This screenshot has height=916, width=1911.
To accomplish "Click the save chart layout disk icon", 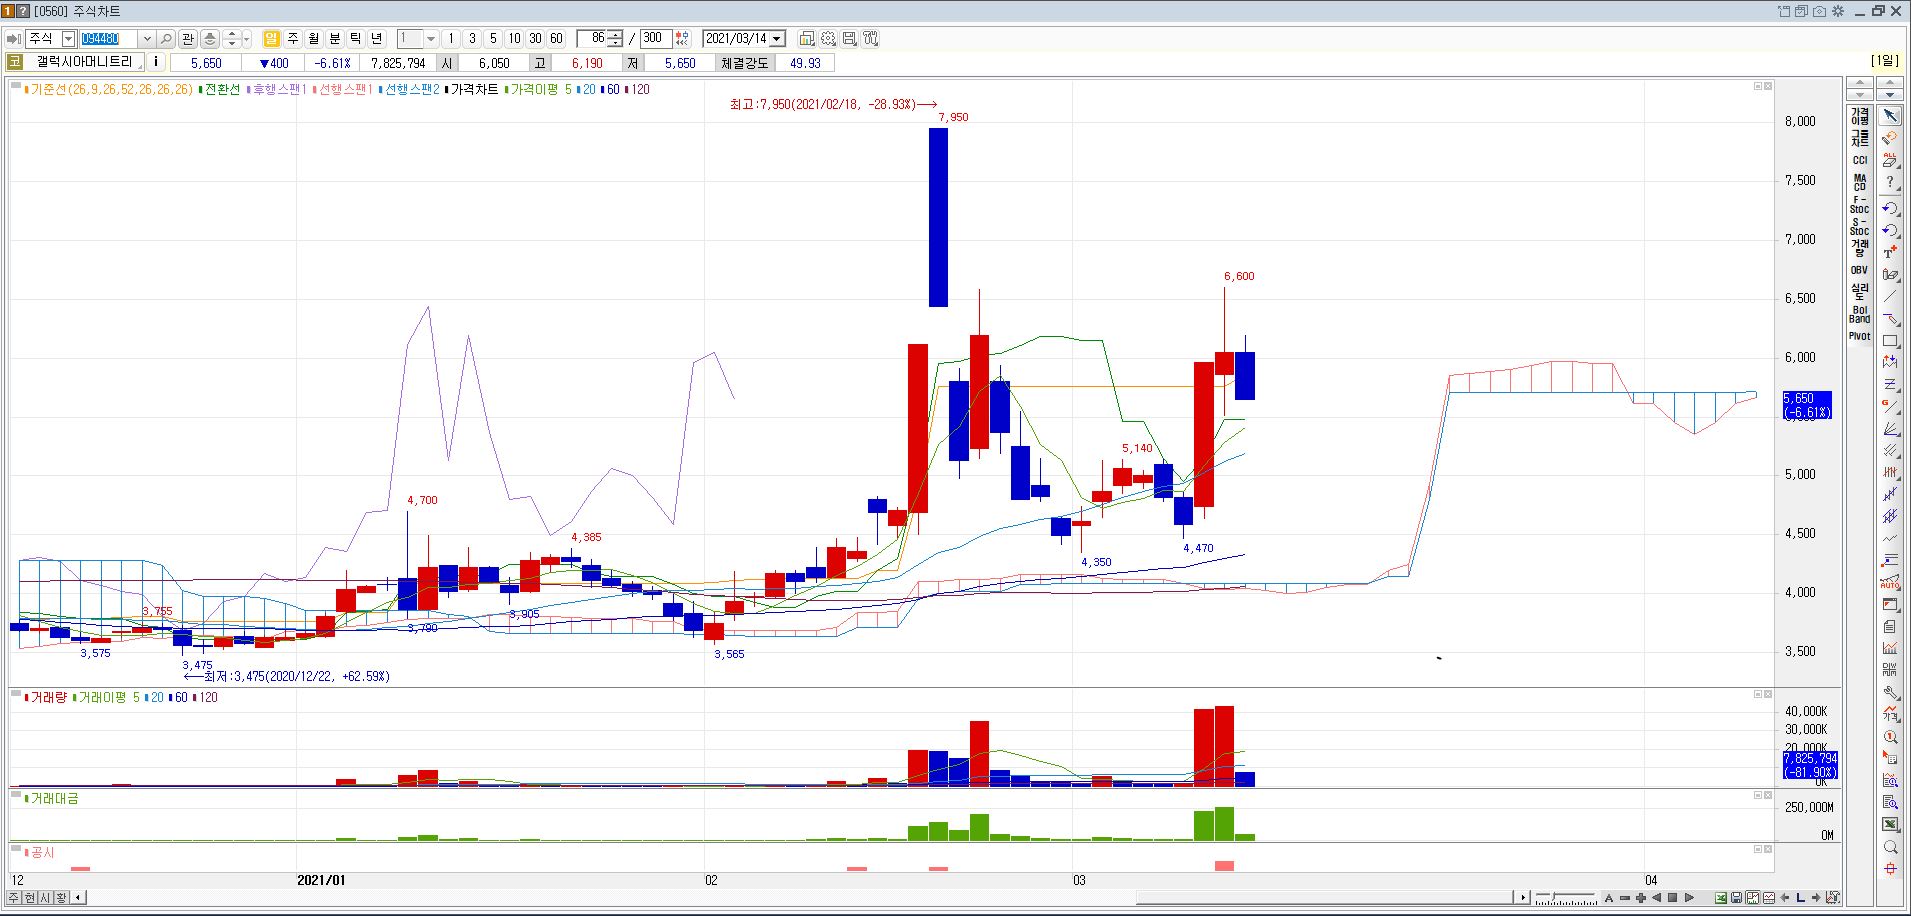I will (x=849, y=39).
